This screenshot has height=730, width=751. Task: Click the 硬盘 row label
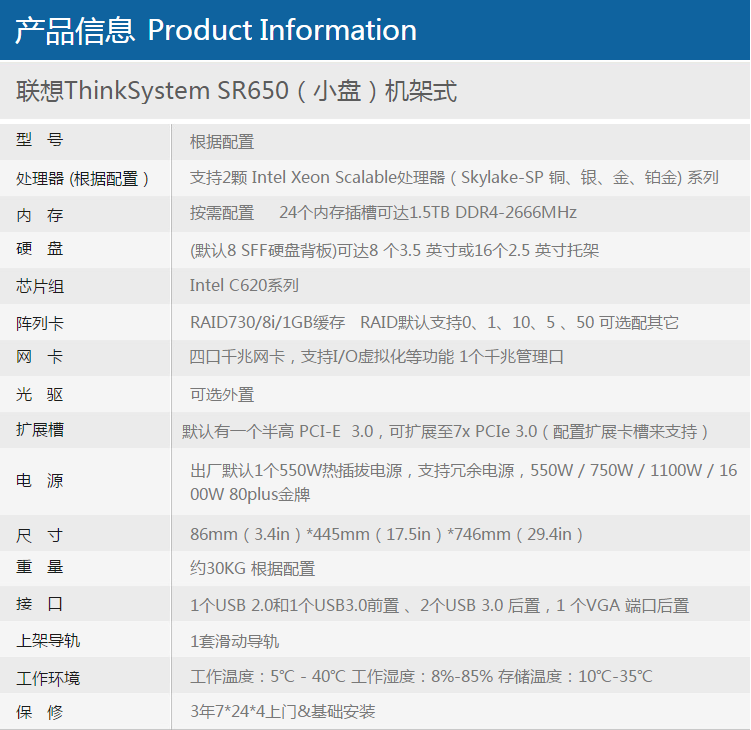pos(40,249)
